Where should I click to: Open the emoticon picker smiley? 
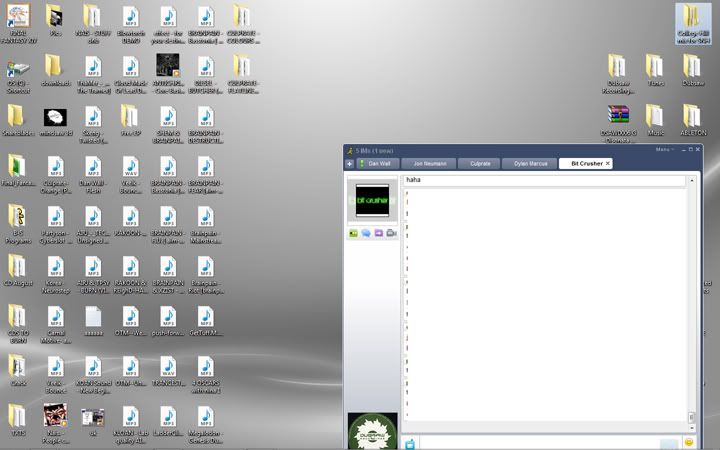688,442
